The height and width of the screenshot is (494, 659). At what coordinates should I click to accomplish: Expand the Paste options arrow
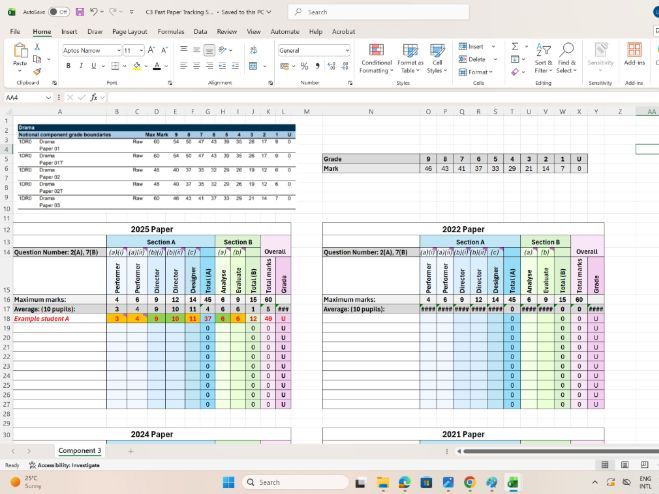pos(20,71)
